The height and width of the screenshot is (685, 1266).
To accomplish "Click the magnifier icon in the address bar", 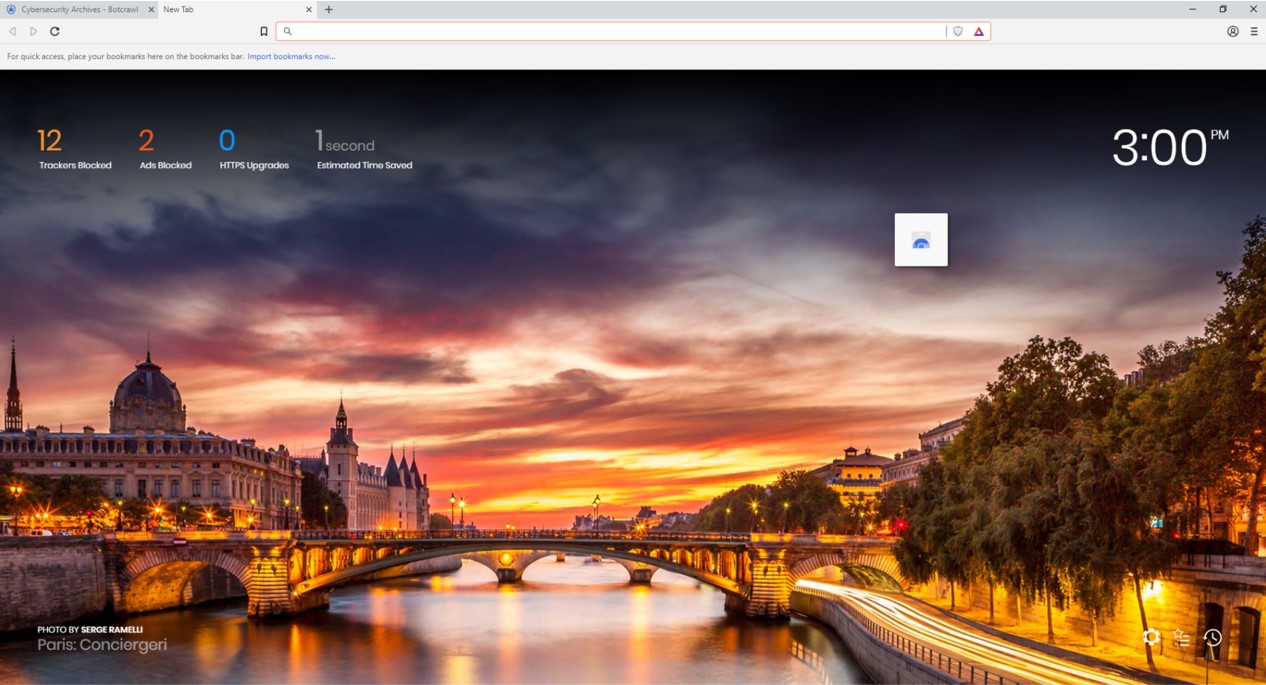I will (287, 31).
